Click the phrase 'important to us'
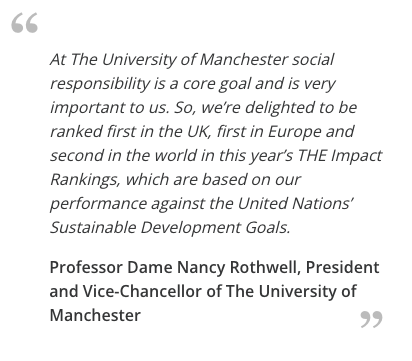This screenshot has height=361, width=412. coord(110,108)
